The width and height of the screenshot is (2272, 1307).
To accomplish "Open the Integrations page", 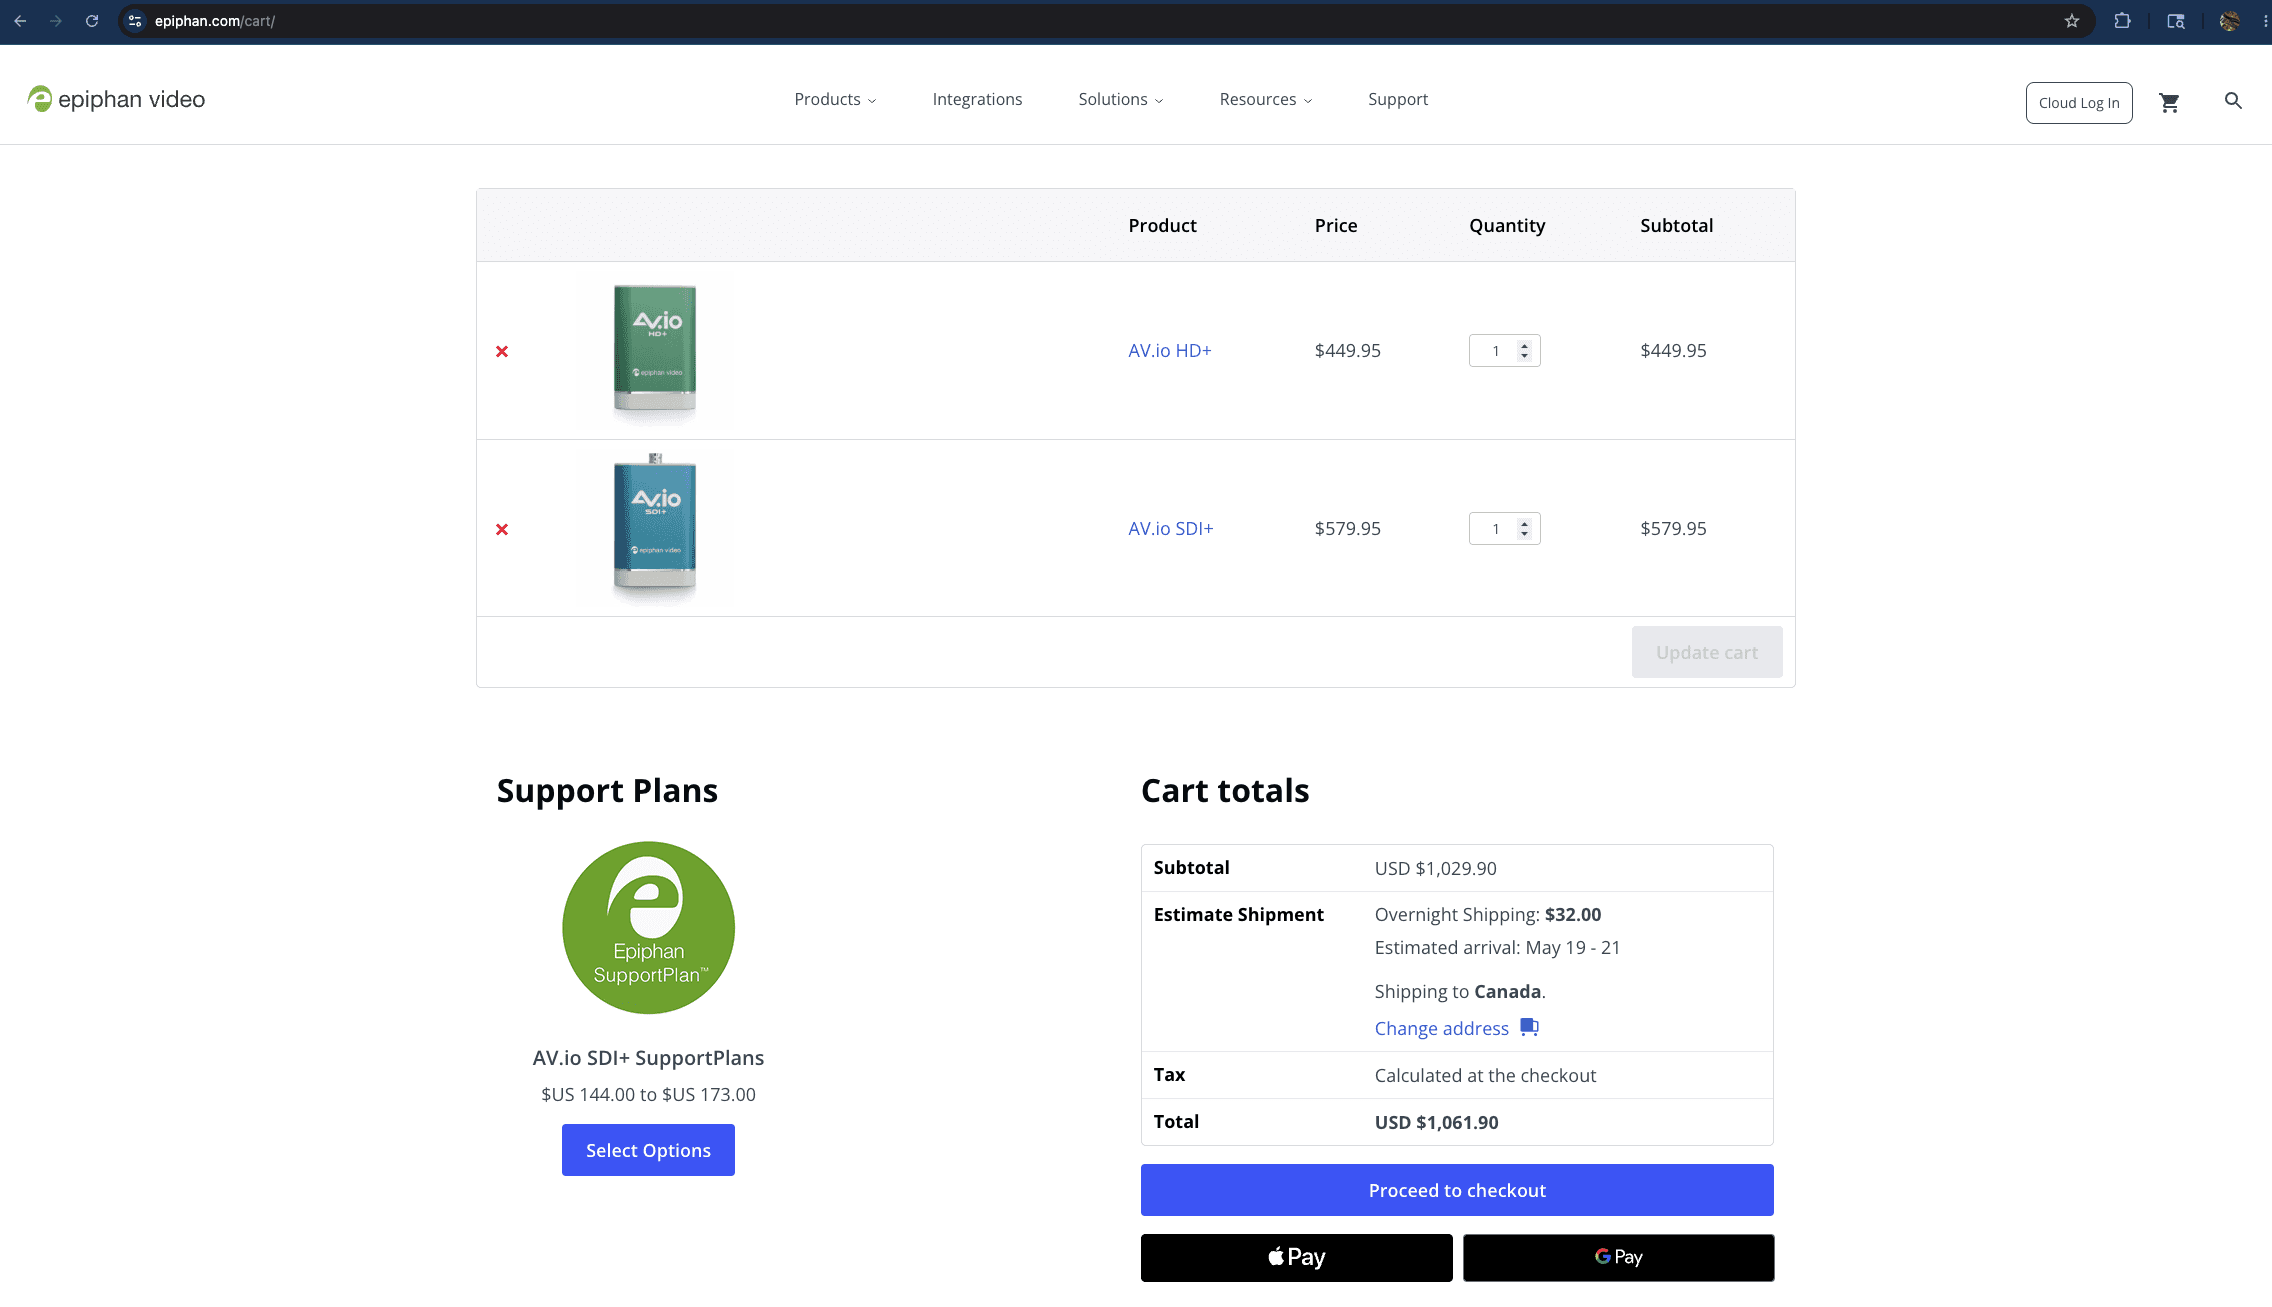I will [x=977, y=99].
